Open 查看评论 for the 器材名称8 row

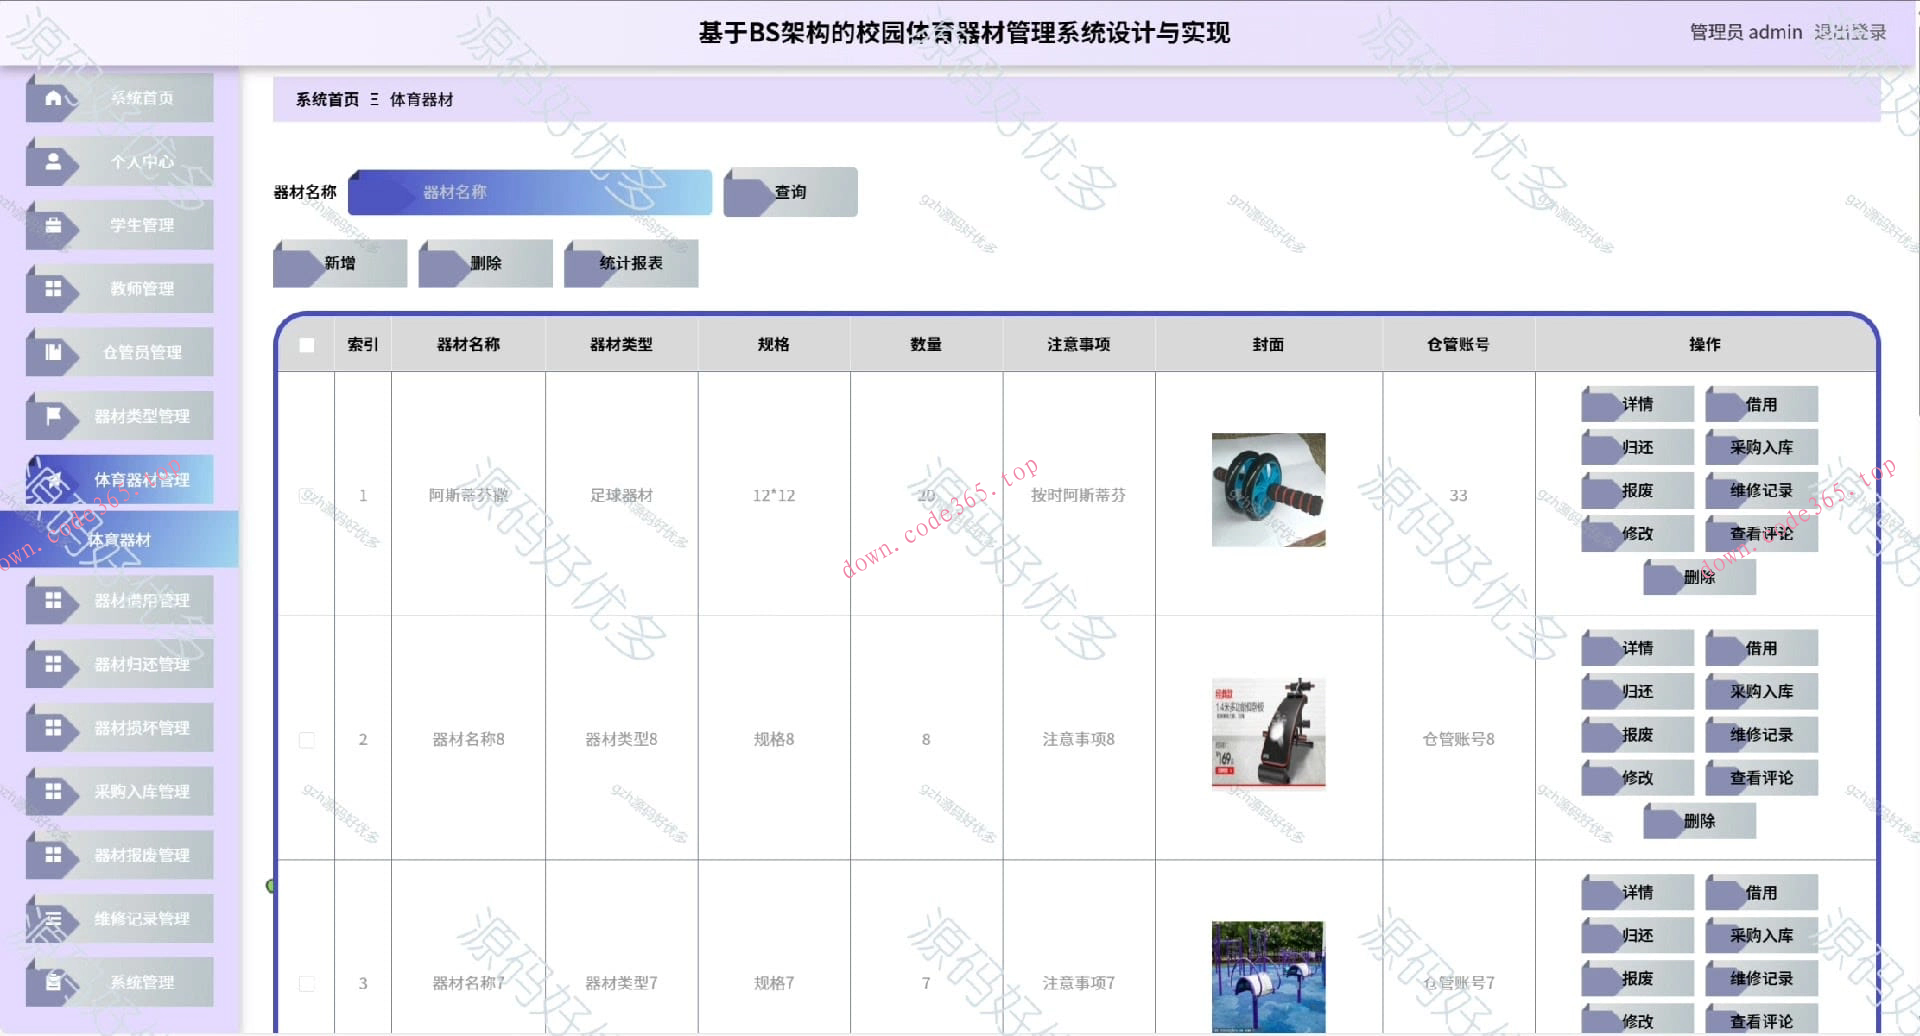click(1761, 777)
